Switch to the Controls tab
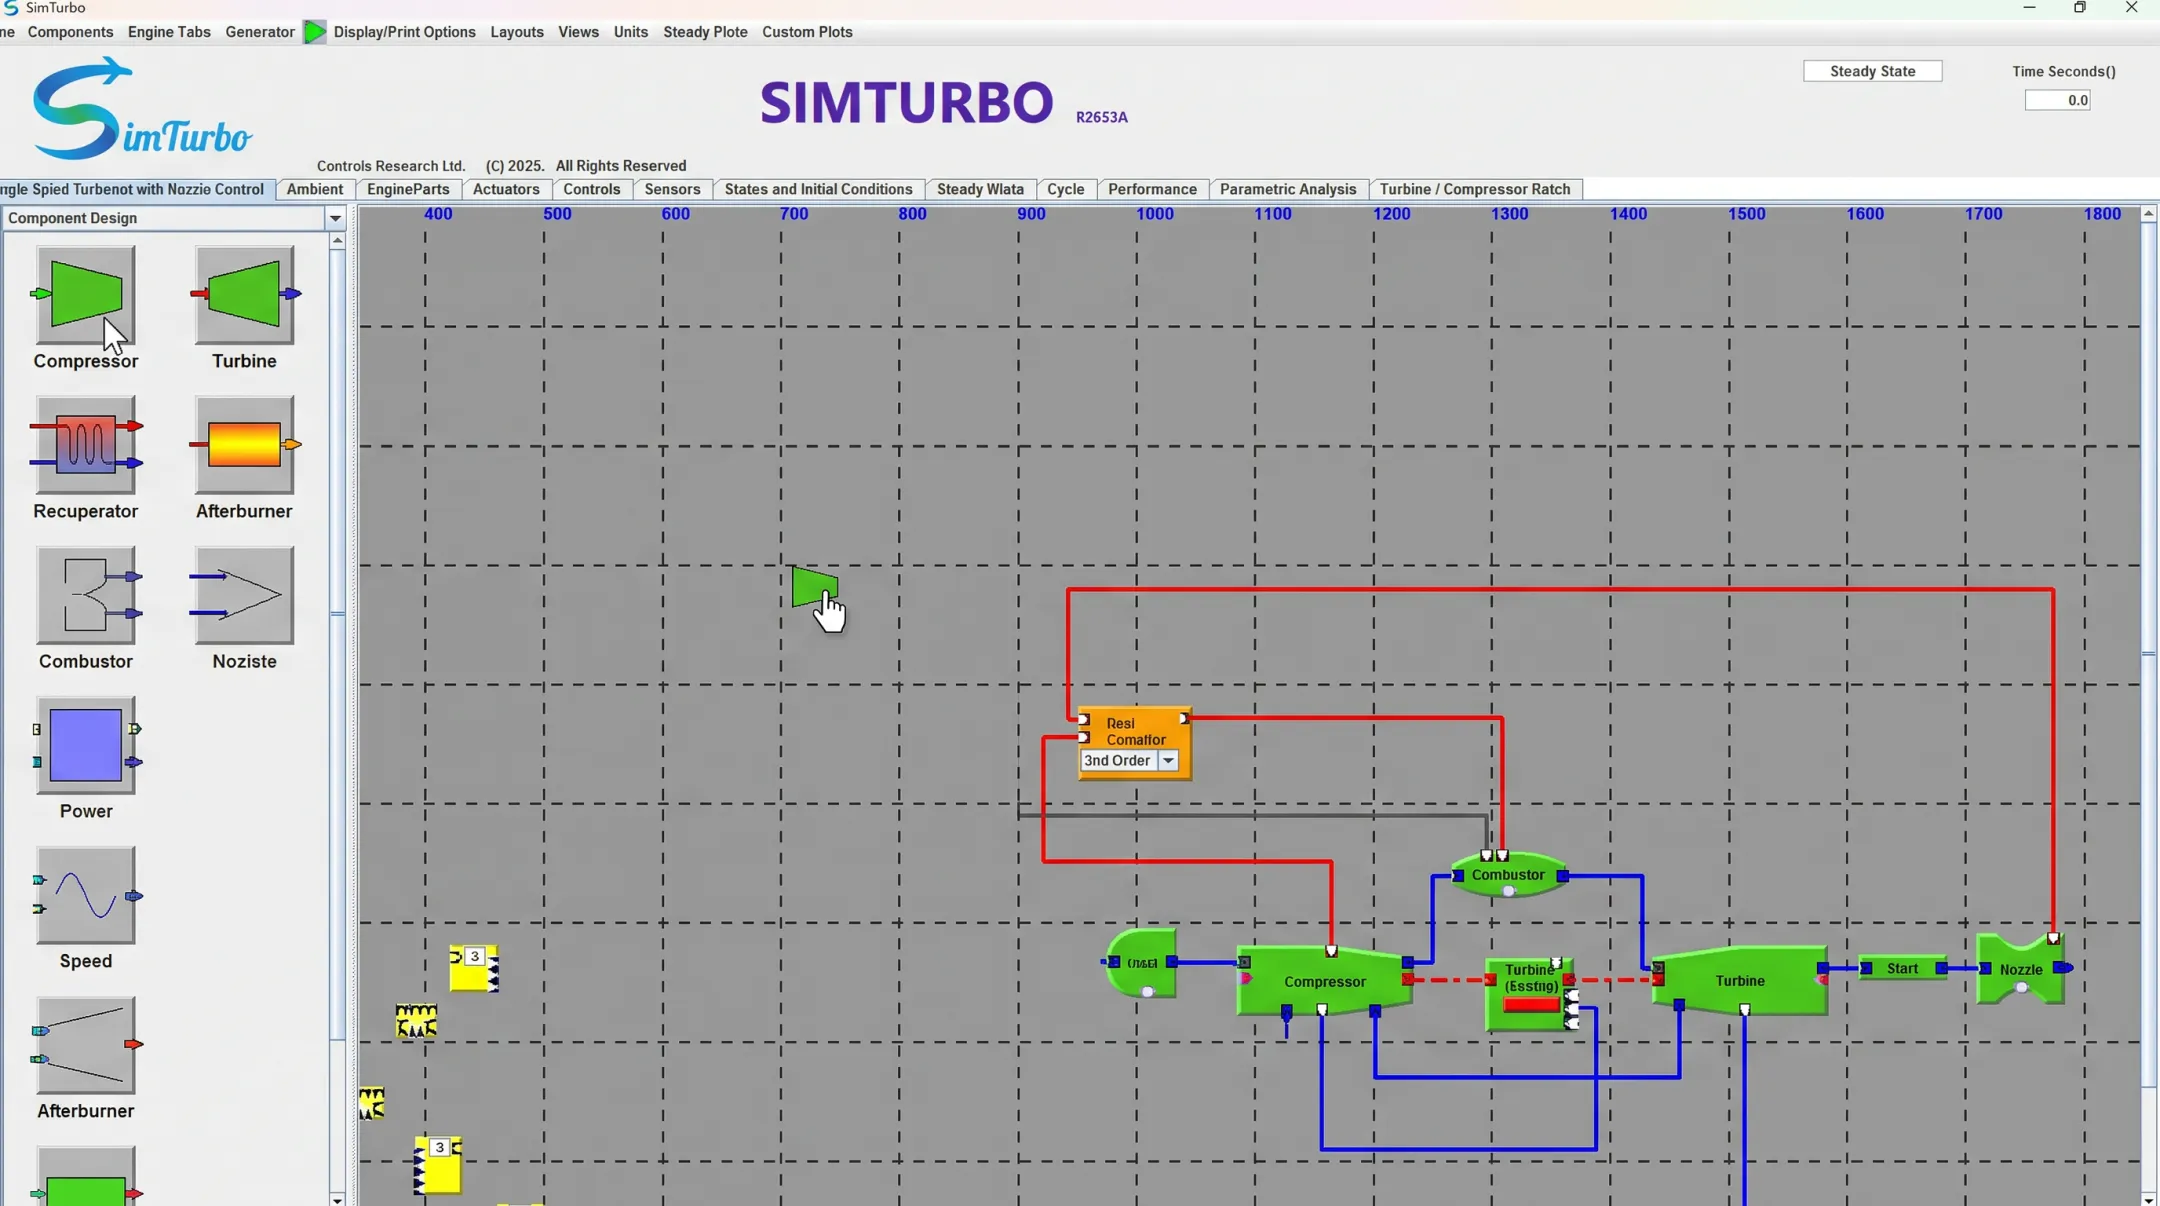Viewport: 2160px width, 1206px height. [592, 189]
